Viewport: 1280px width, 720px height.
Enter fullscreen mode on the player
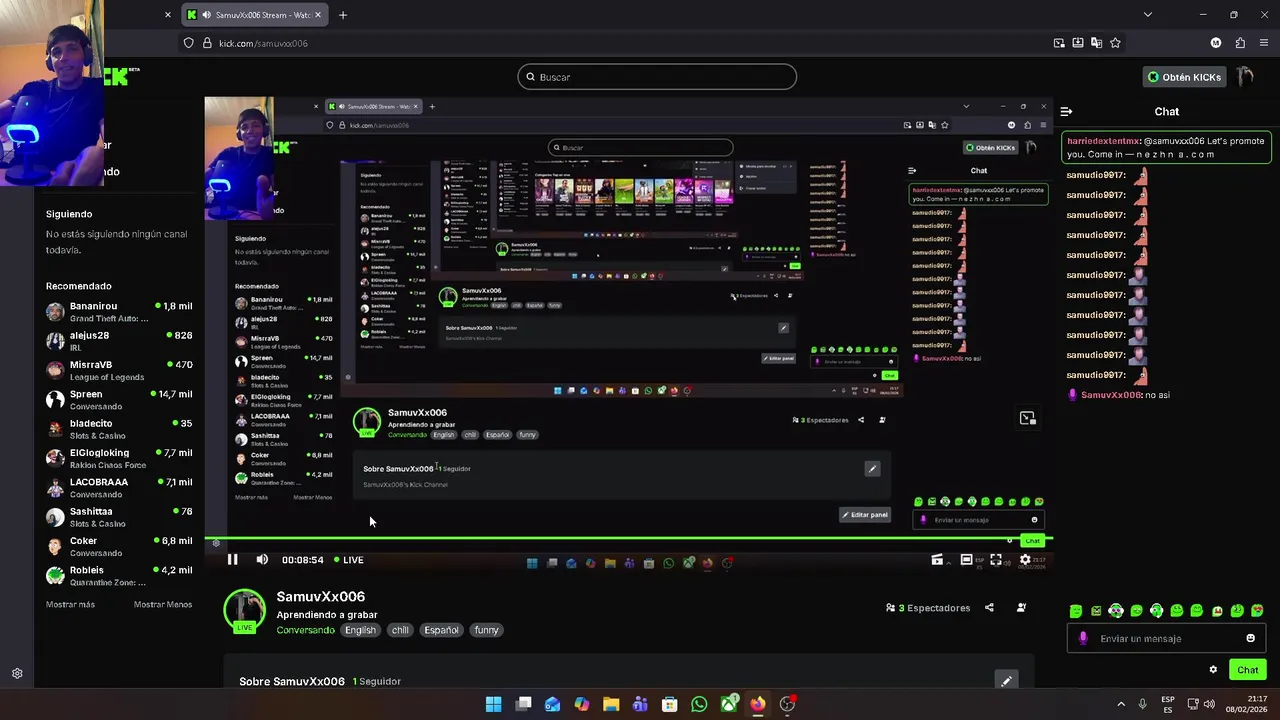[x=996, y=560]
